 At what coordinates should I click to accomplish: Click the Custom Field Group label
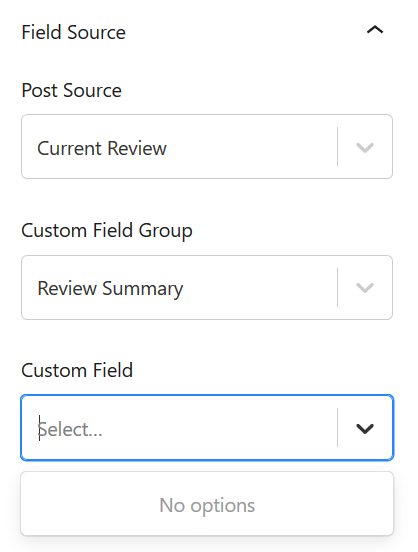point(107,231)
